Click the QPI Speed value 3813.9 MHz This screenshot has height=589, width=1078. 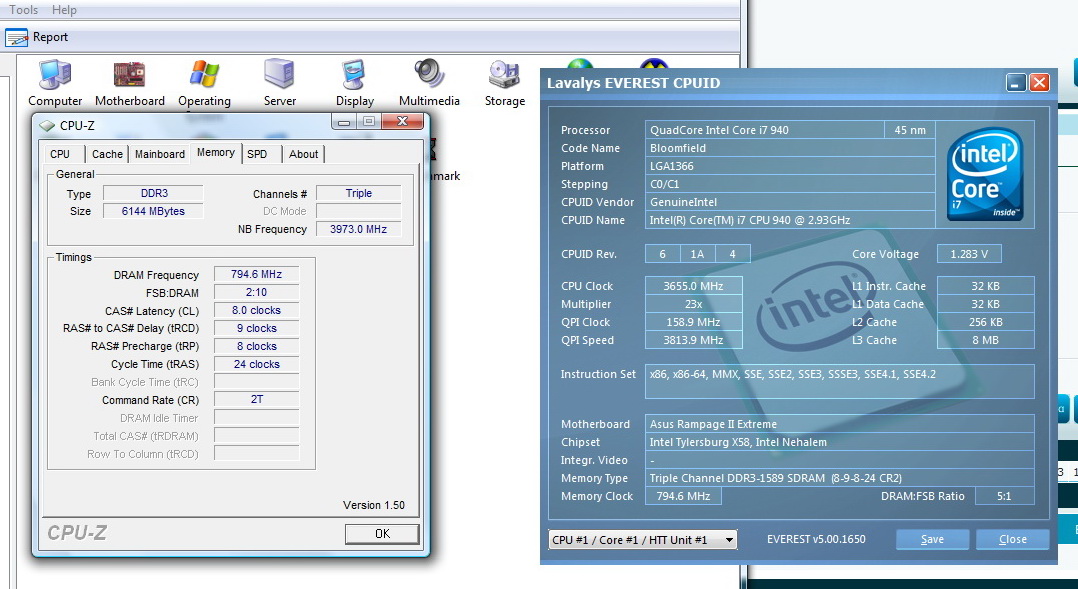(693, 340)
